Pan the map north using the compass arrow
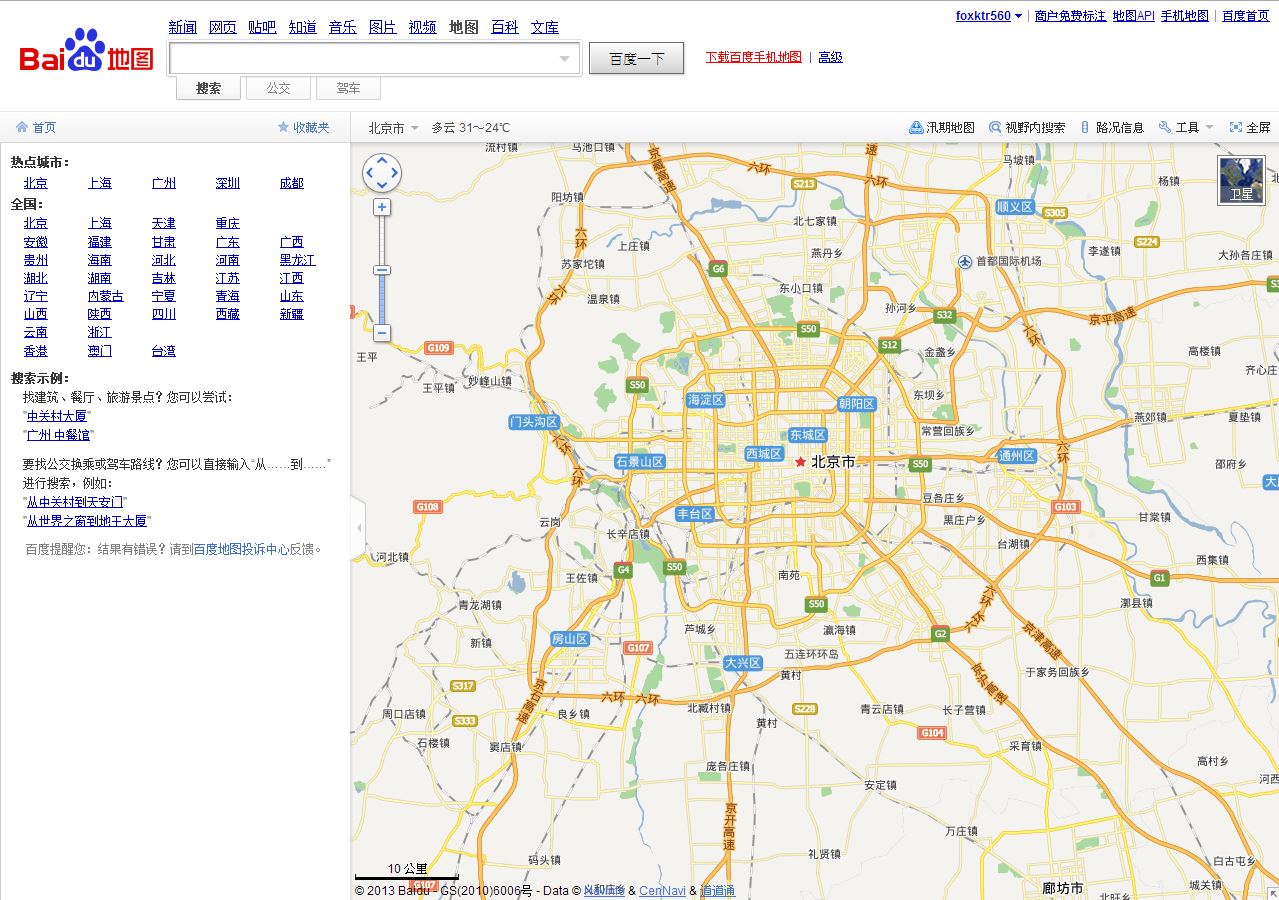Image resolution: width=1279 pixels, height=900 pixels. pyautogui.click(x=381, y=161)
